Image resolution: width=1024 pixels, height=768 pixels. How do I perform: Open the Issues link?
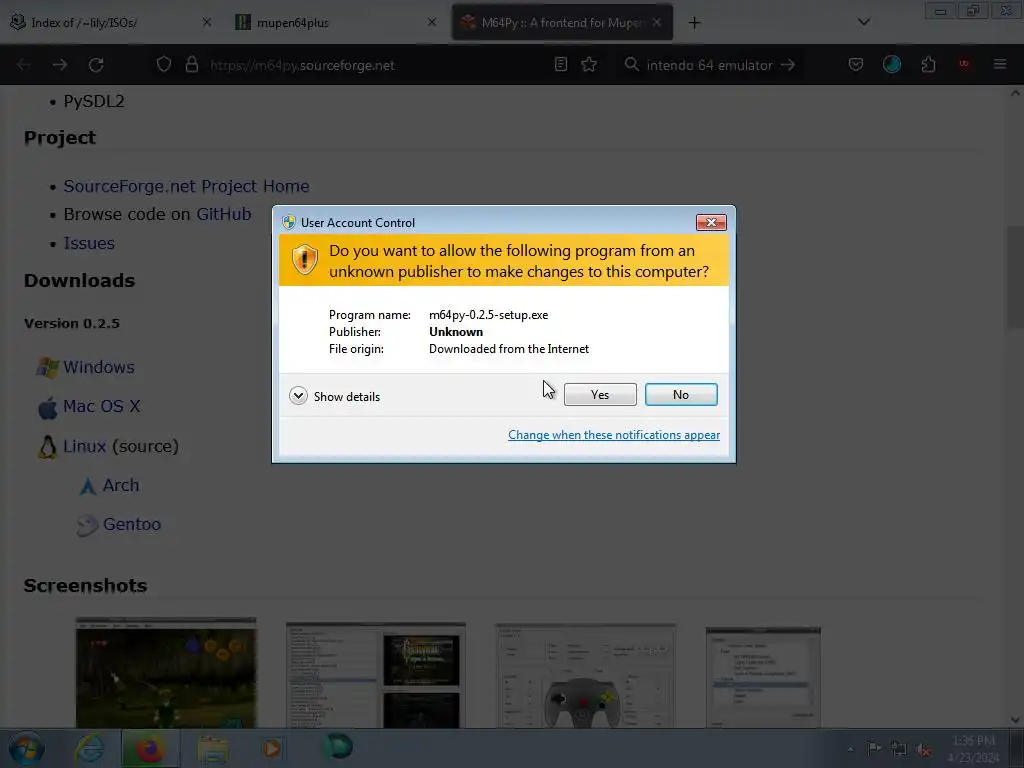(89, 243)
